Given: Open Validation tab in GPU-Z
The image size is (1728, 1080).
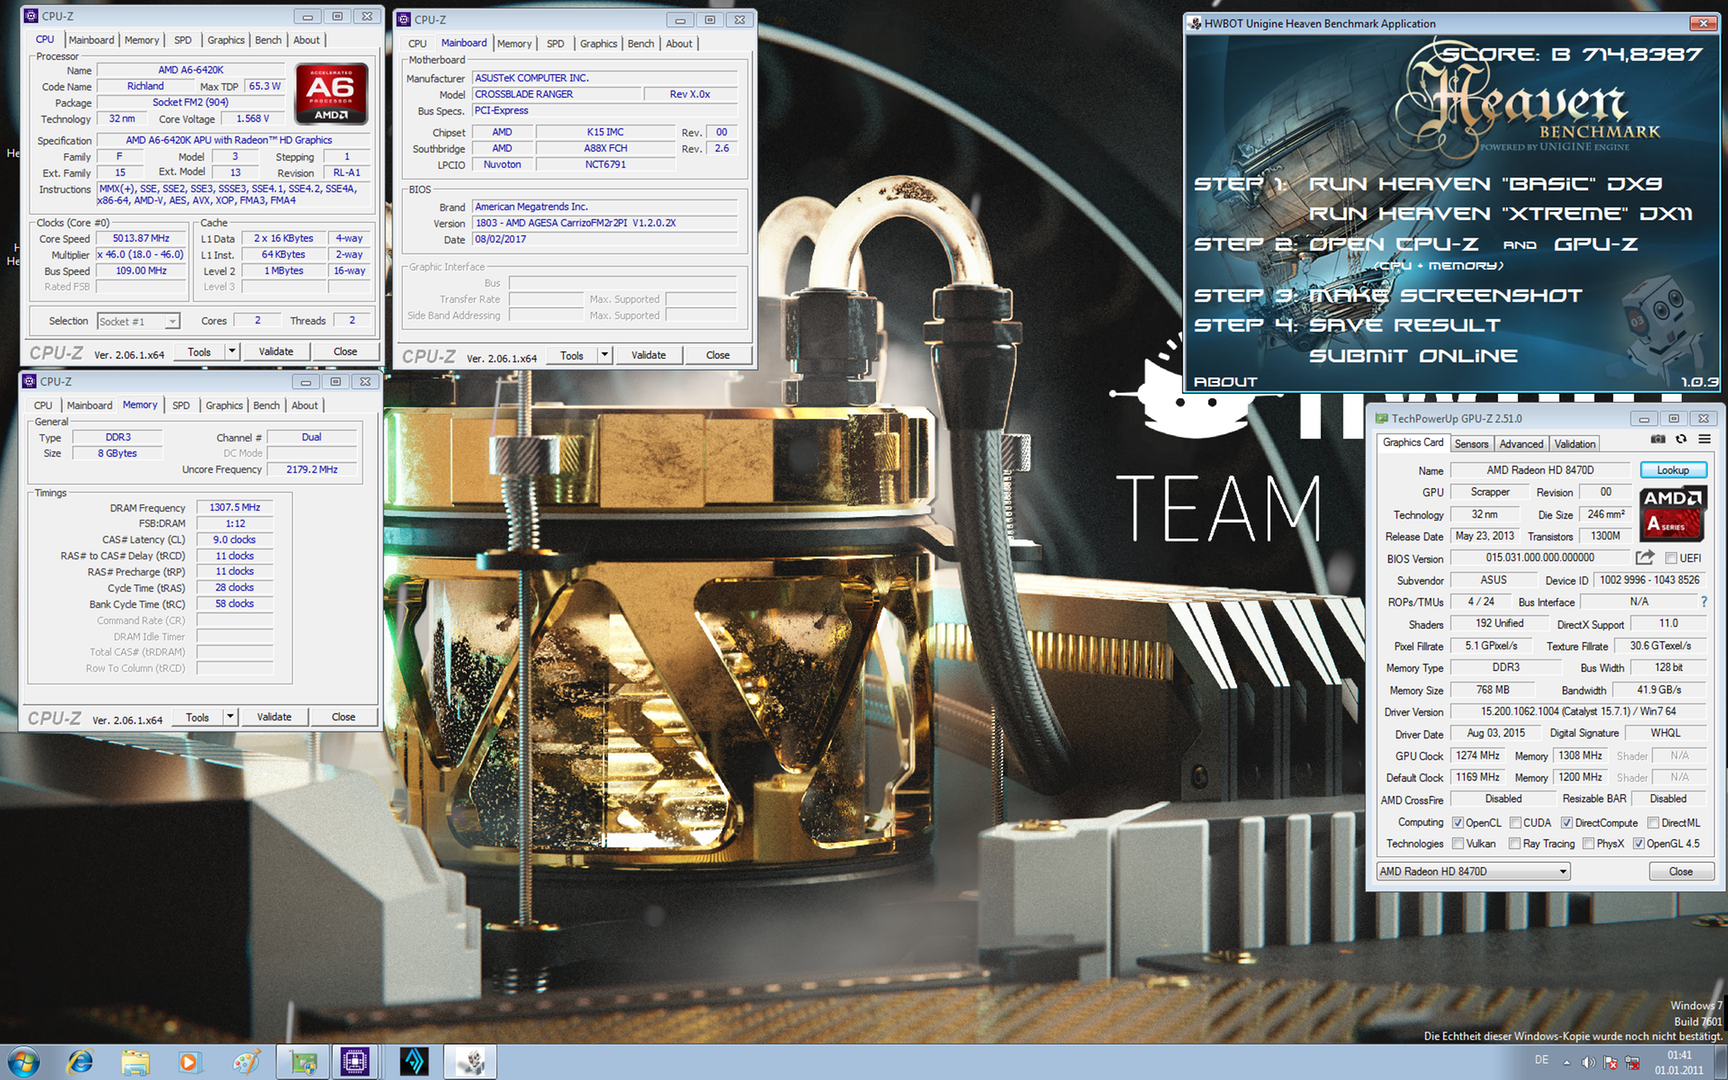Looking at the screenshot, I should (x=1575, y=444).
